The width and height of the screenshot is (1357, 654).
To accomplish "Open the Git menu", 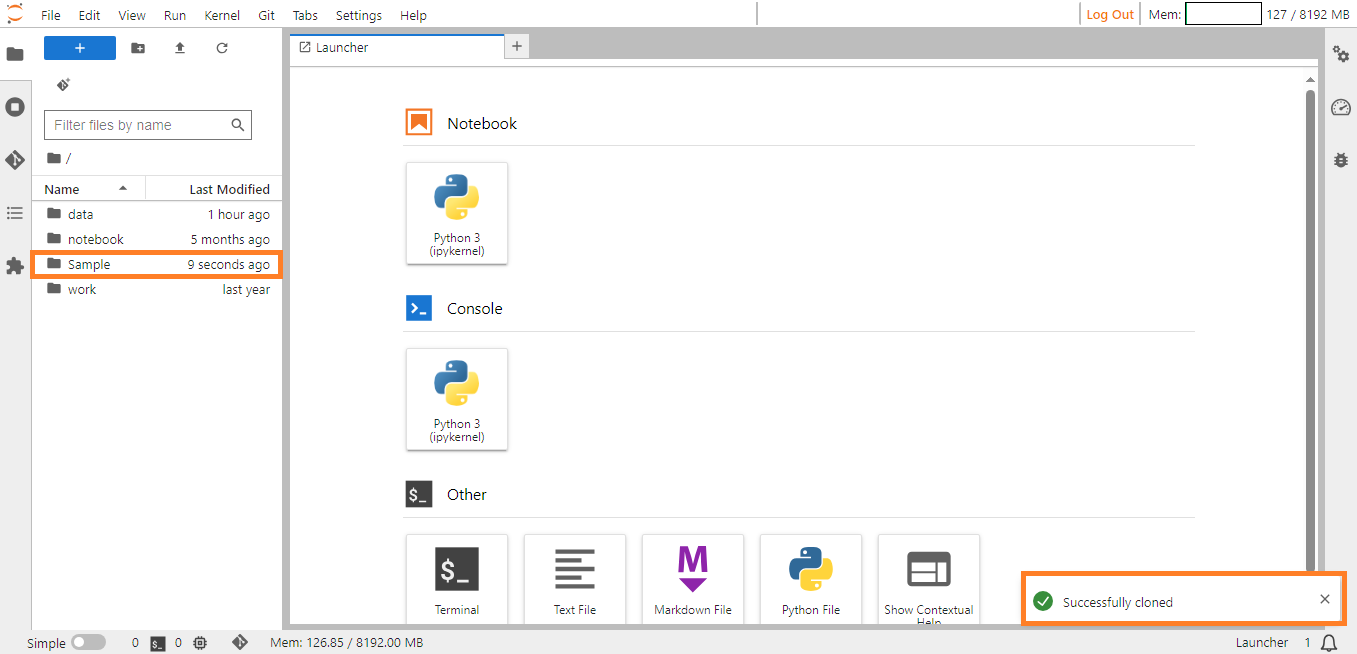I will point(266,15).
